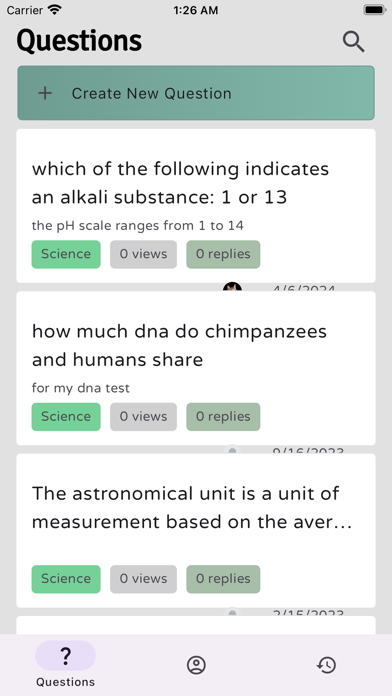Tap the cat avatar under alkali question

tap(232, 286)
